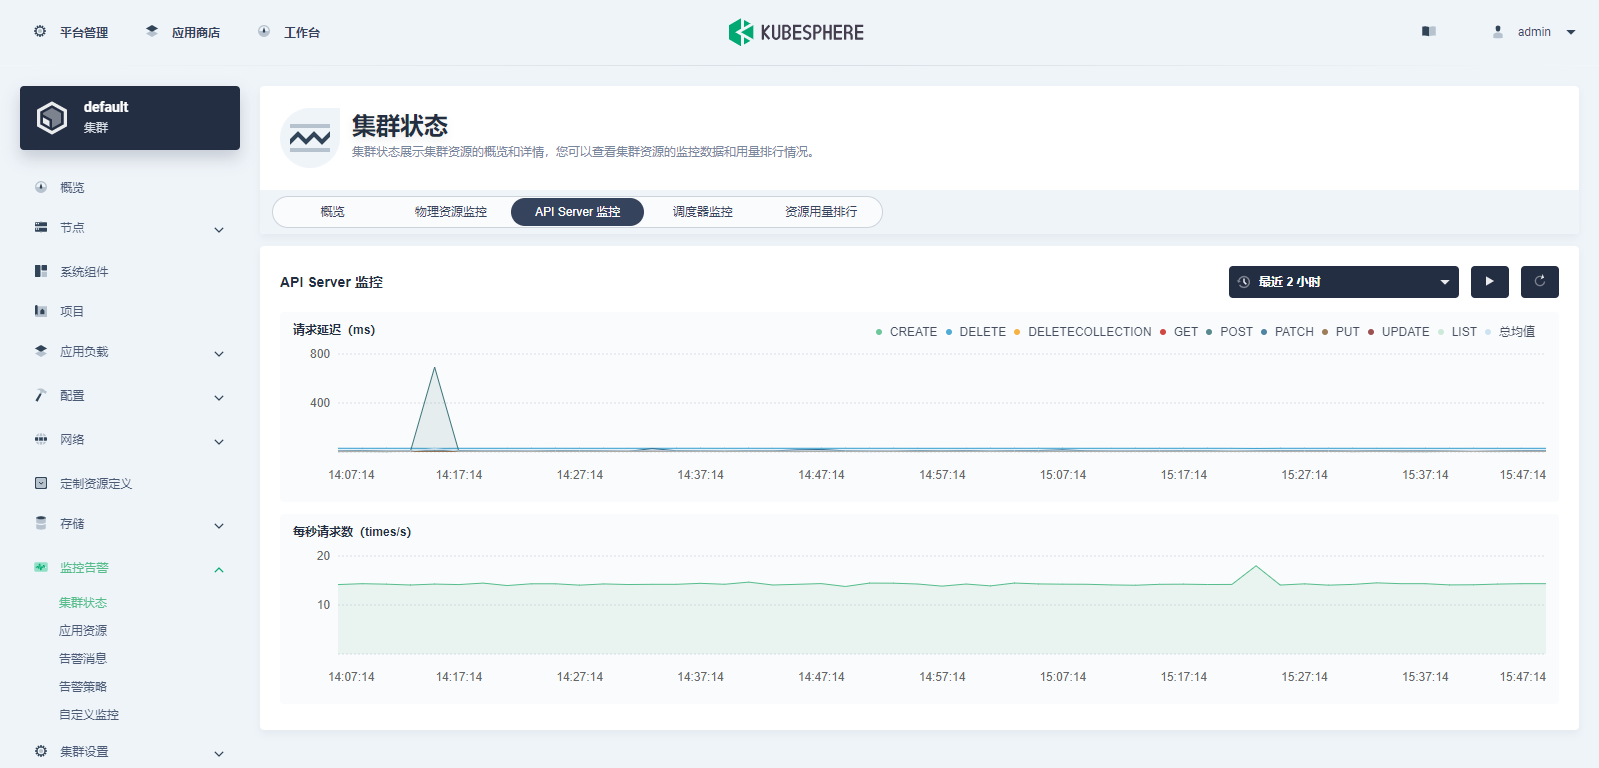The height and width of the screenshot is (768, 1599).
Task: Open the 最近 2 小时 time range dropdown
Action: click(x=1343, y=282)
